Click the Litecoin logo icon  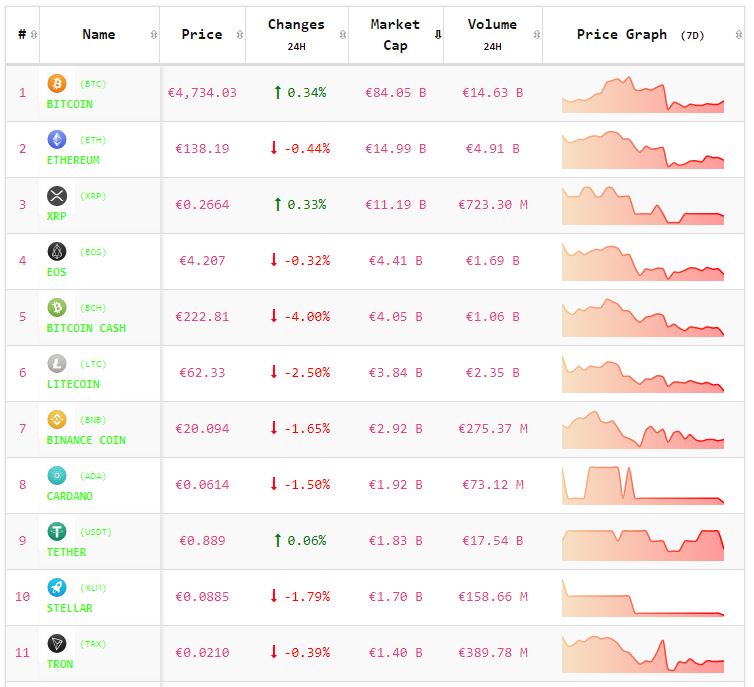click(x=57, y=364)
